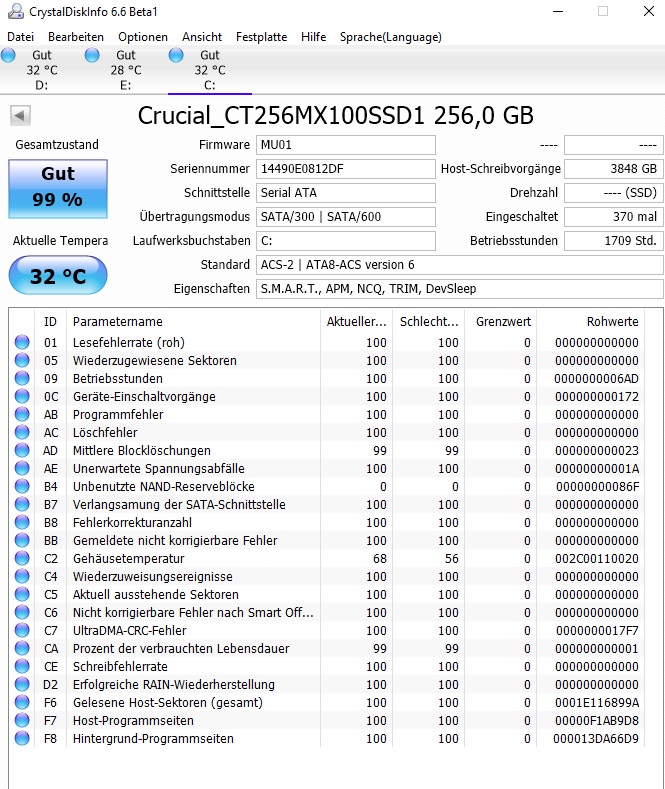Click status orb of Unerwartete Spannungsabfälle row

pos(22,468)
